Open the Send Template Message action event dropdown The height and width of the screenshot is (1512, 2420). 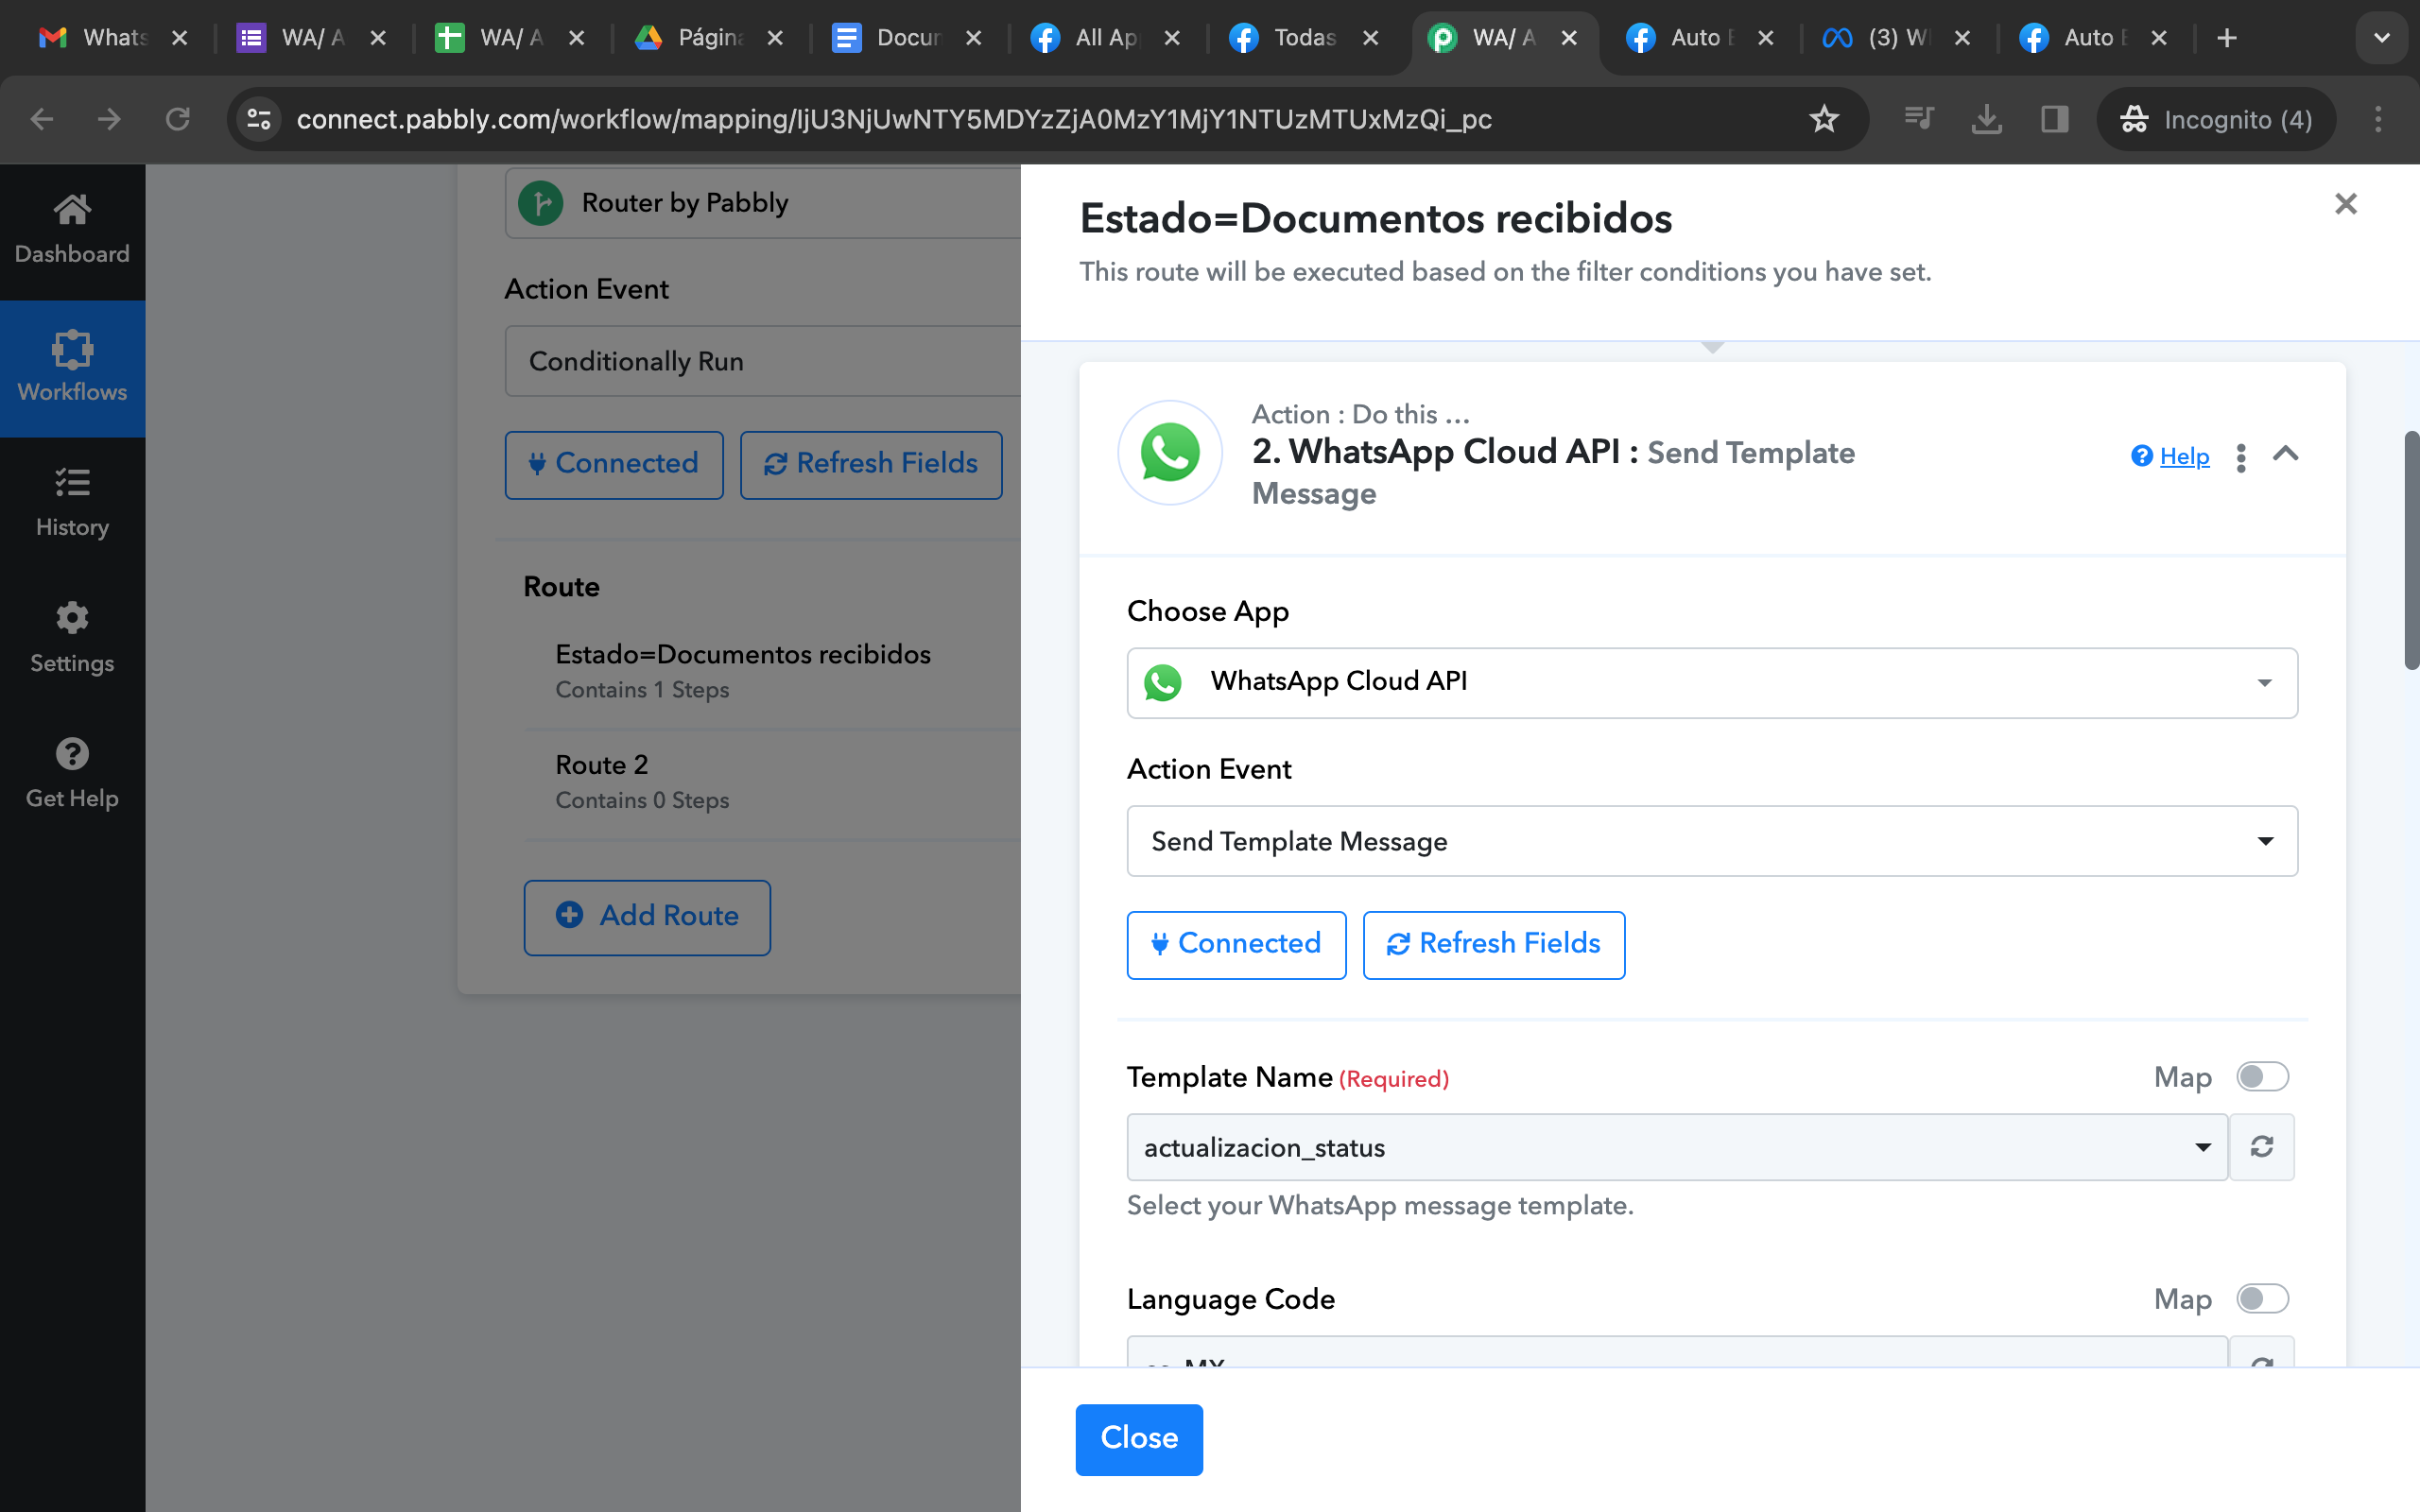pyautogui.click(x=1712, y=841)
